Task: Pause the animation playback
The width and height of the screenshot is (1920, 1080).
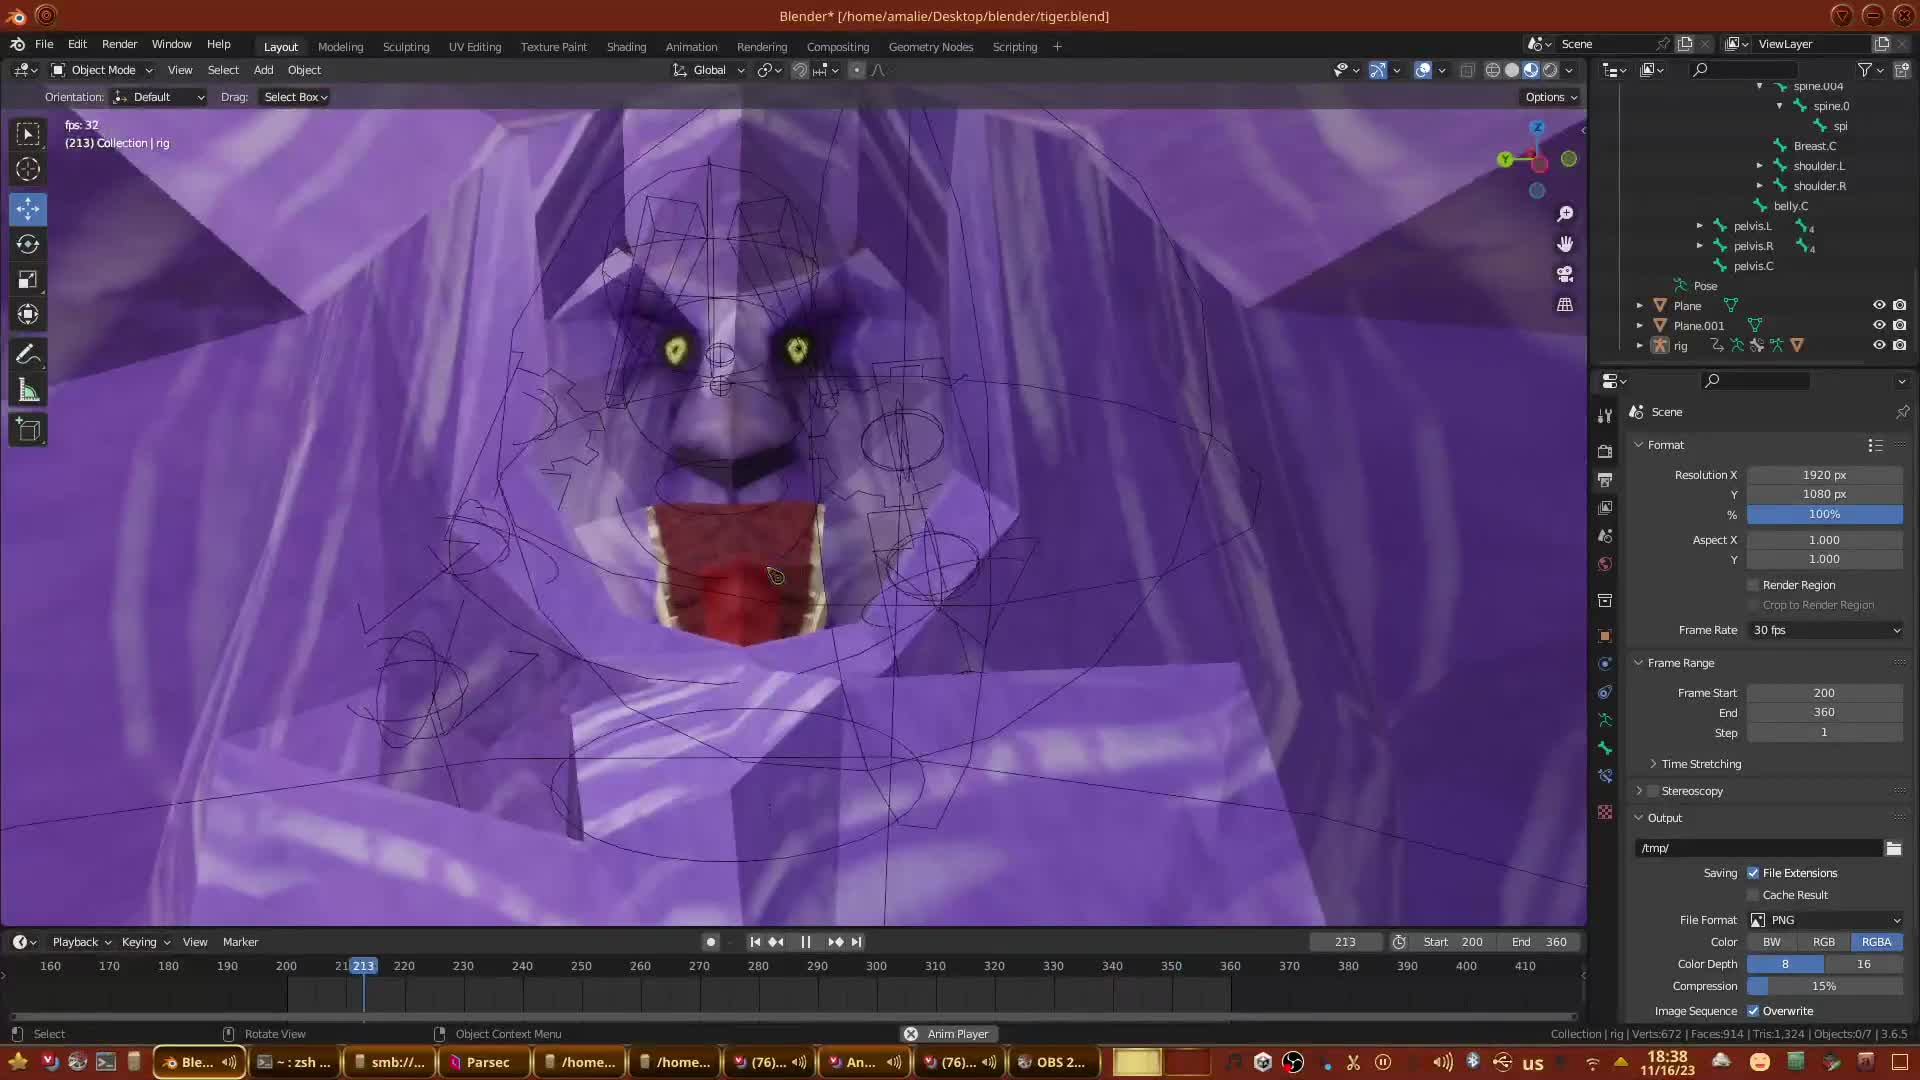Action: click(805, 942)
